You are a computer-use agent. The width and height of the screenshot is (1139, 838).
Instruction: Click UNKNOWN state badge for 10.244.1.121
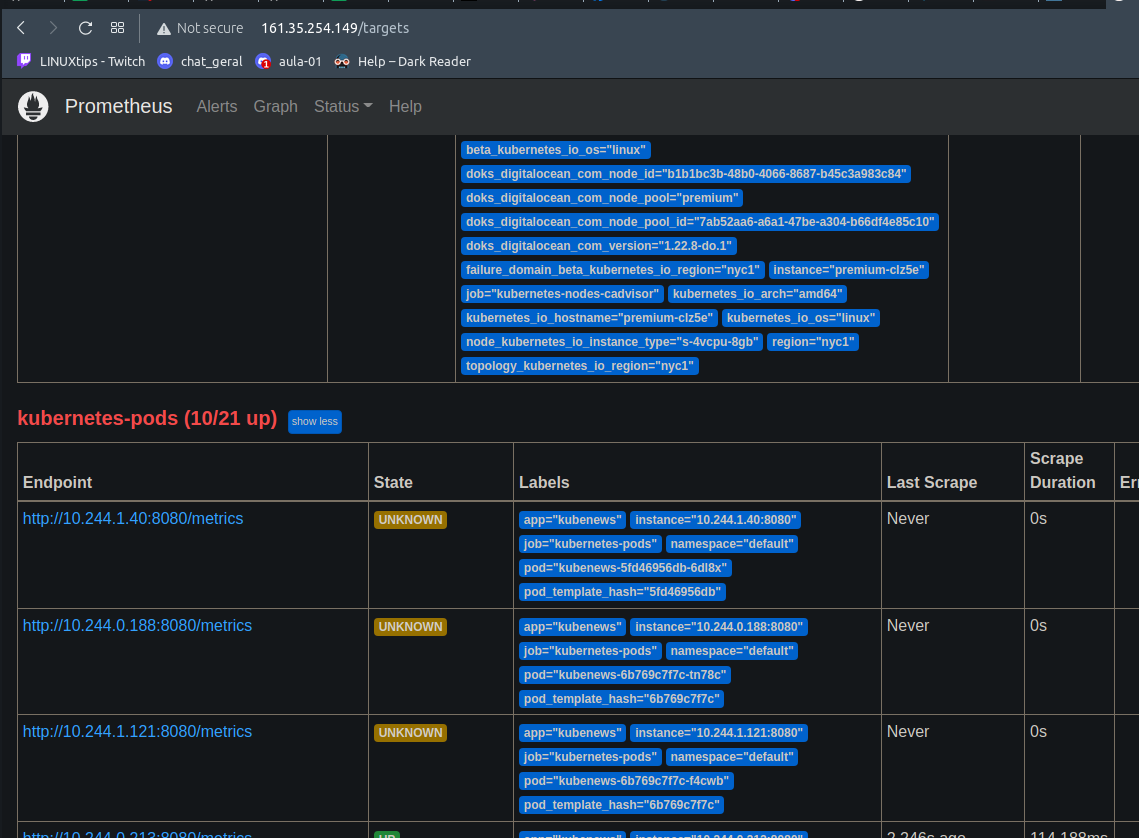(x=410, y=733)
